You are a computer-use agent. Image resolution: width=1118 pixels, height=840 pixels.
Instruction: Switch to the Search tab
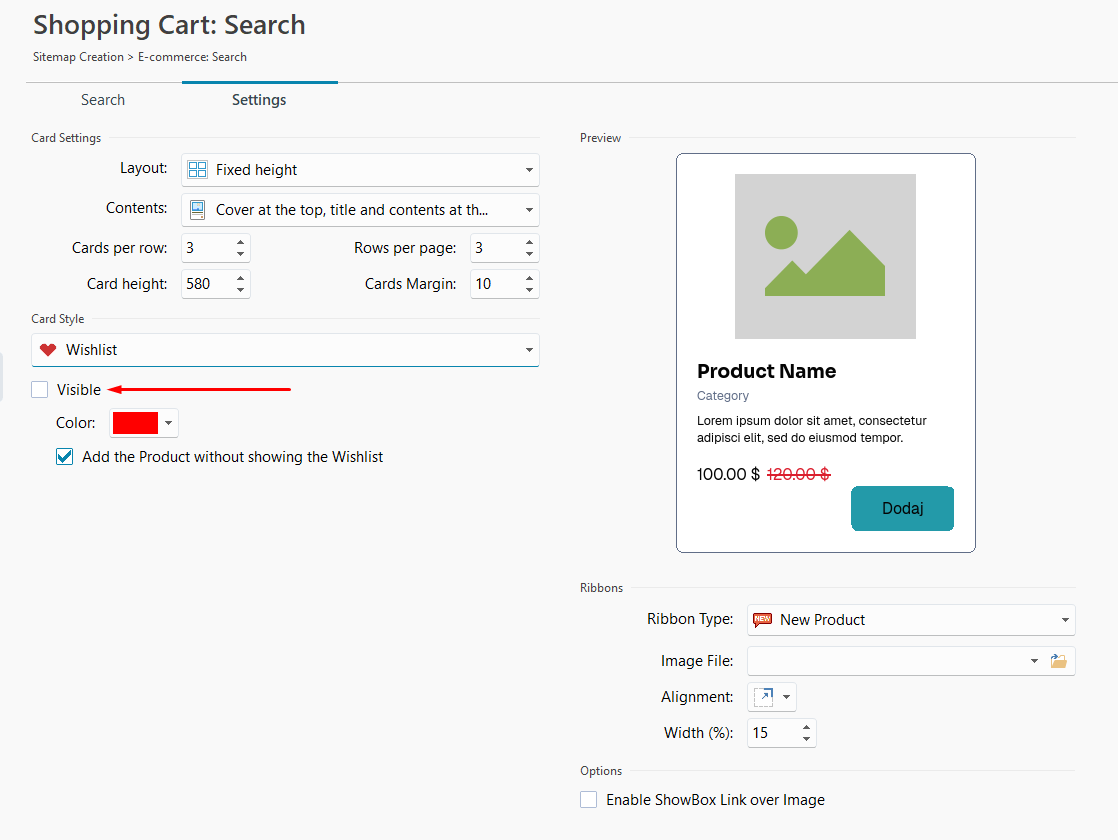(x=103, y=100)
